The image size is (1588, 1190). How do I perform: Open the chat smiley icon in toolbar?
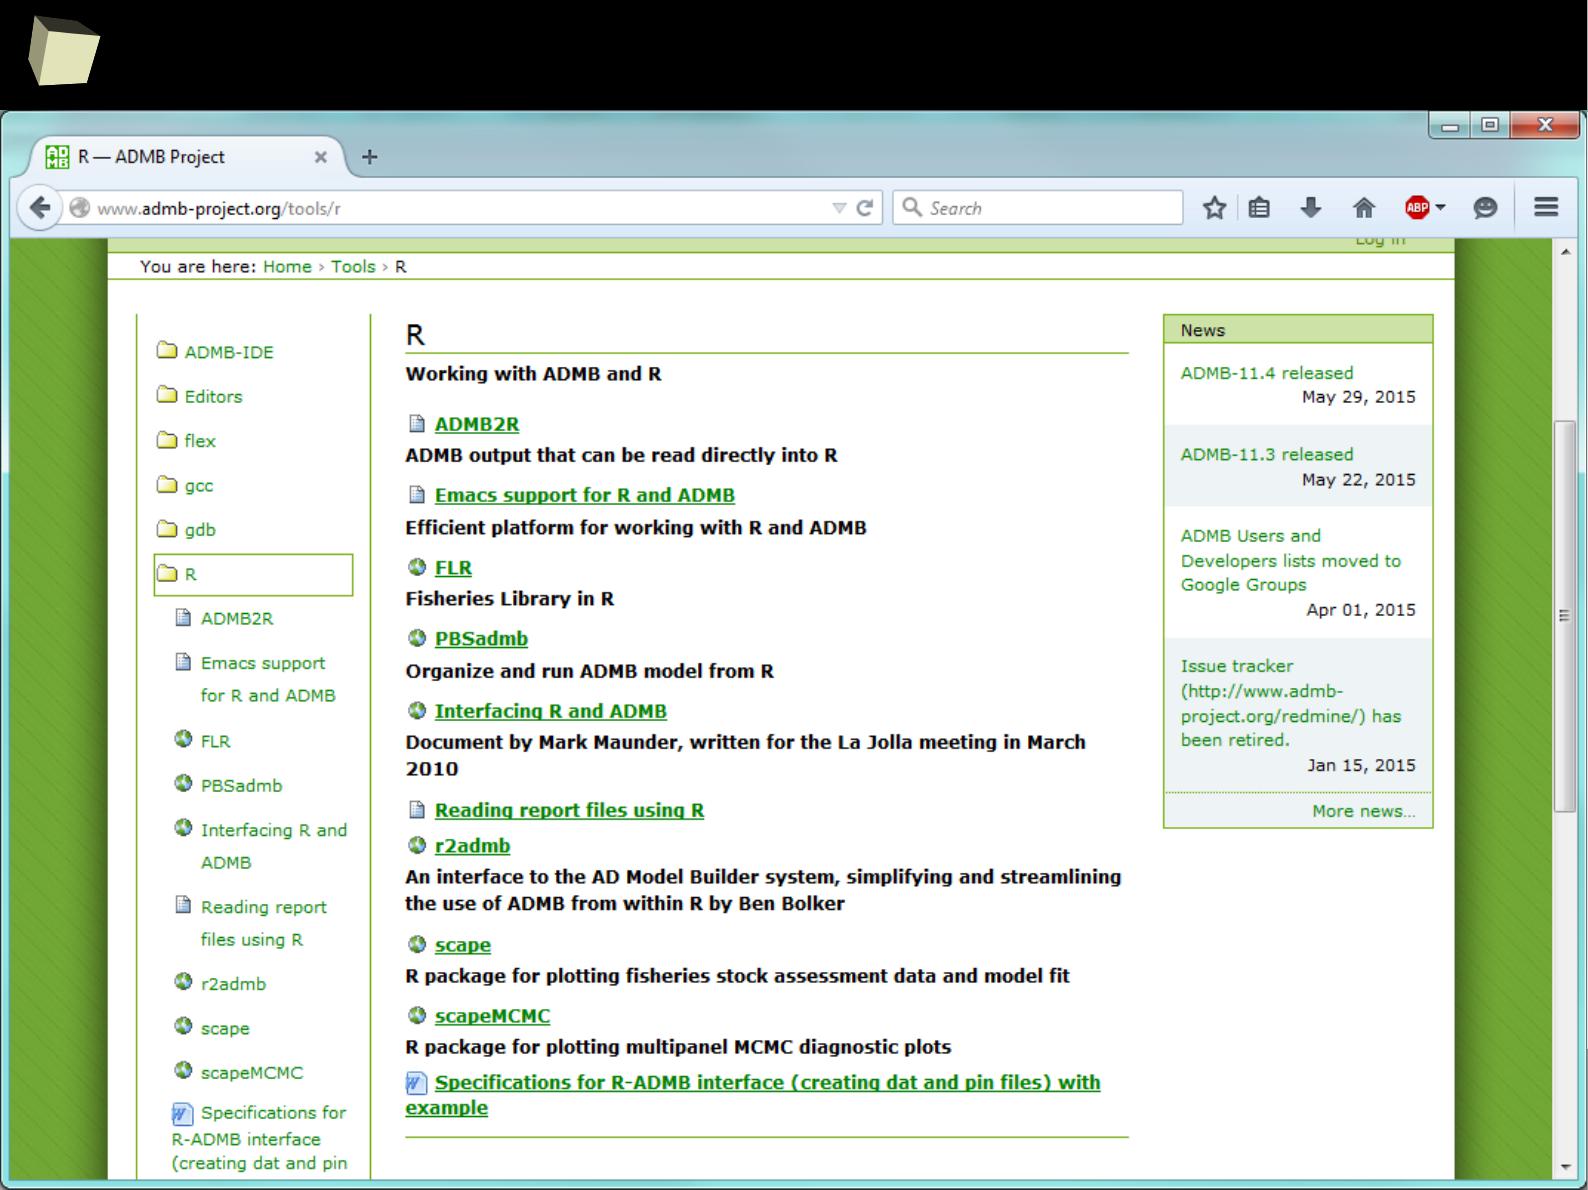[1485, 208]
